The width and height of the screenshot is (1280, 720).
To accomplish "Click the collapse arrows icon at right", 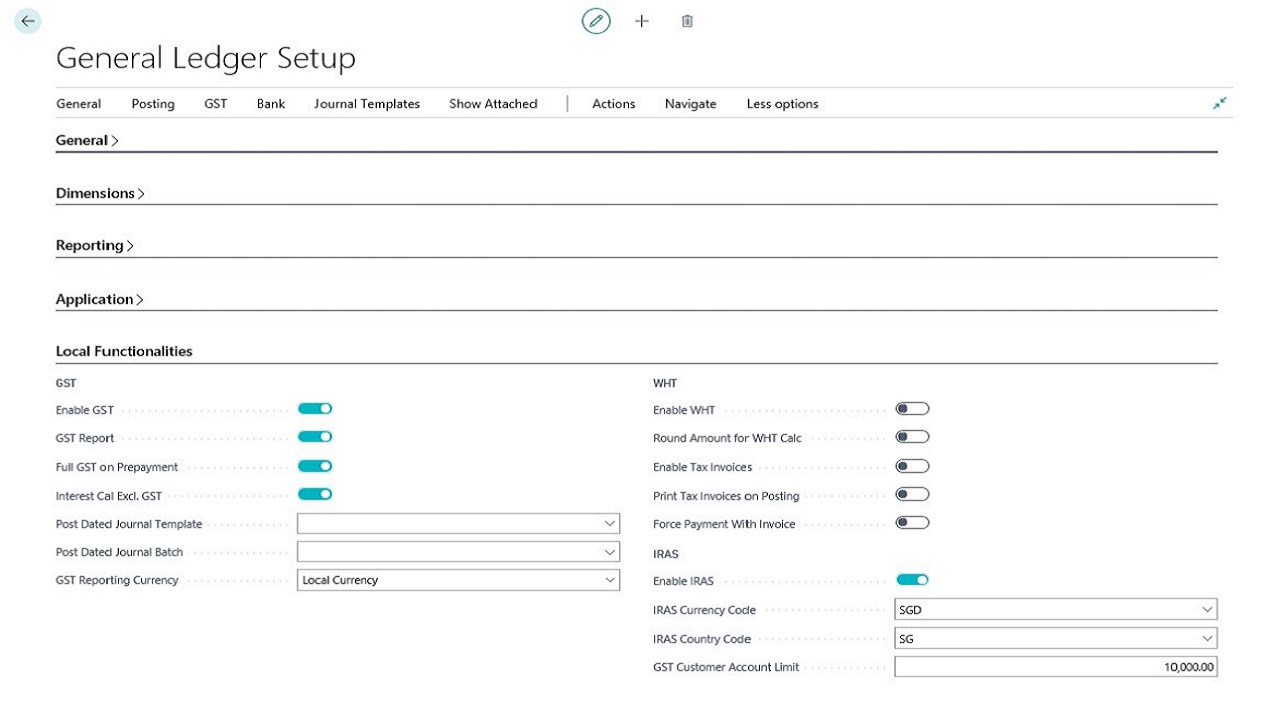I will (1219, 103).
